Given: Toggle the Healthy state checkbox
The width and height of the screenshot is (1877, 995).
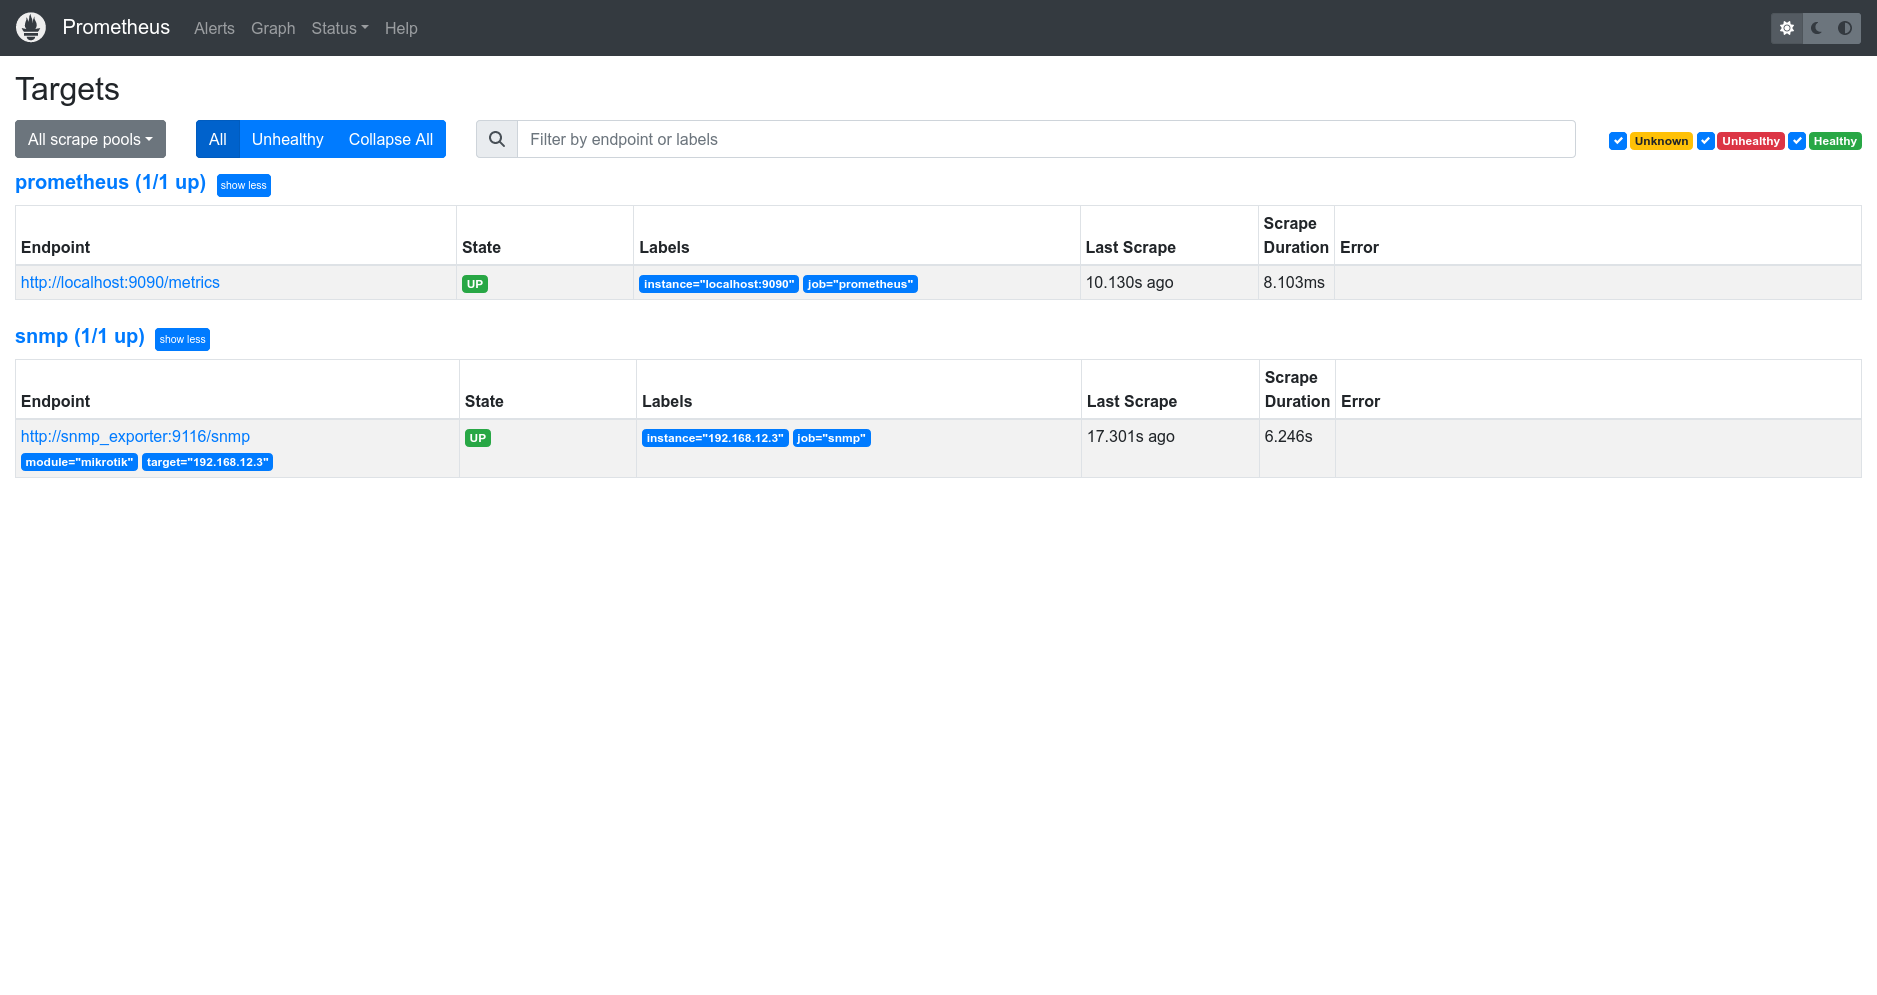Looking at the screenshot, I should coord(1797,141).
